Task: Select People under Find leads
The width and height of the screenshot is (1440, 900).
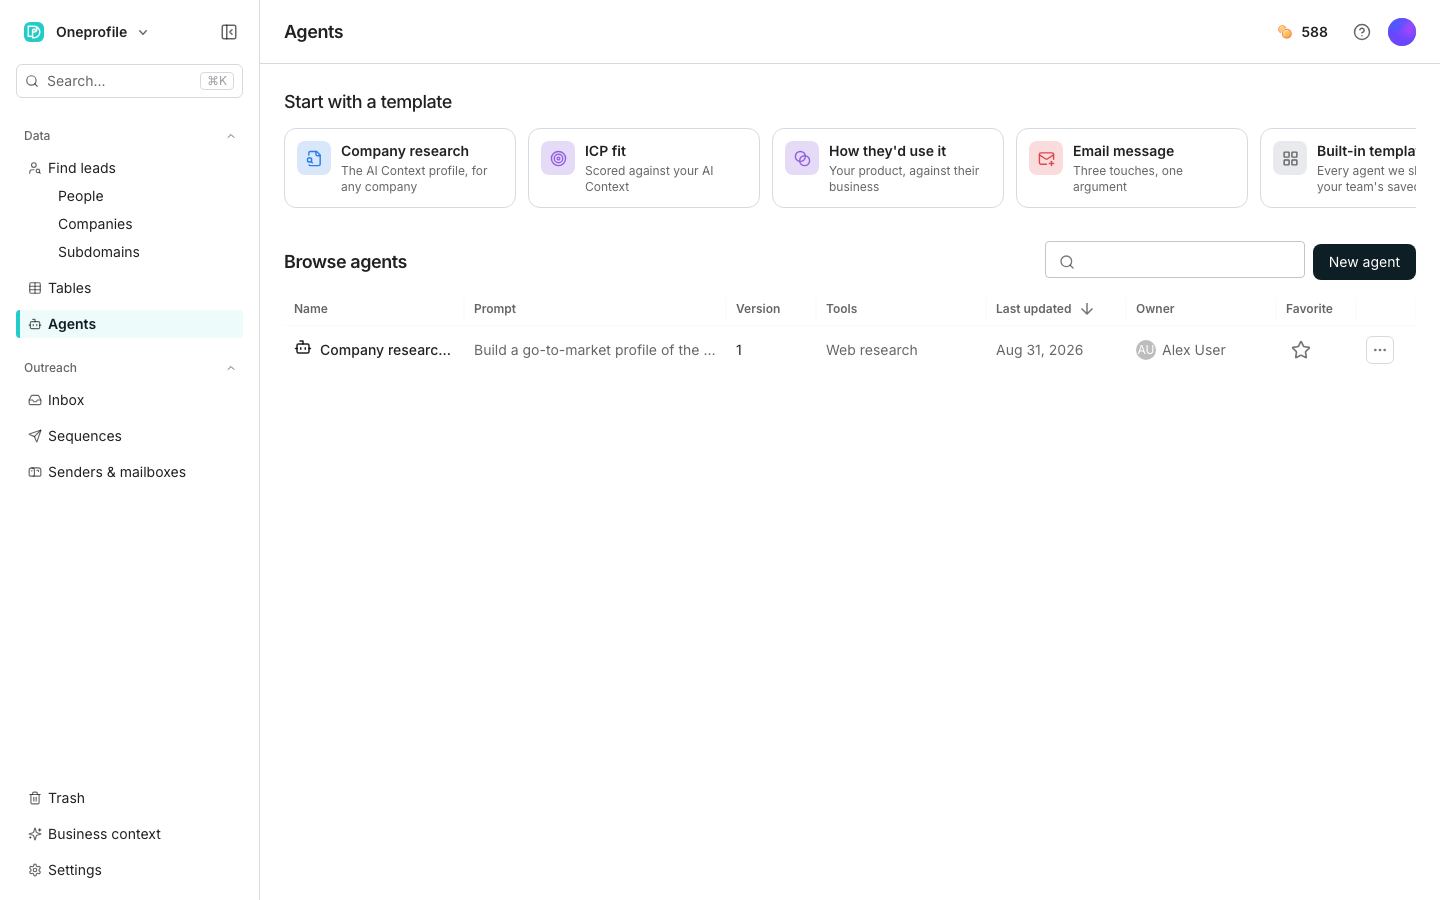Action: pos(81,196)
